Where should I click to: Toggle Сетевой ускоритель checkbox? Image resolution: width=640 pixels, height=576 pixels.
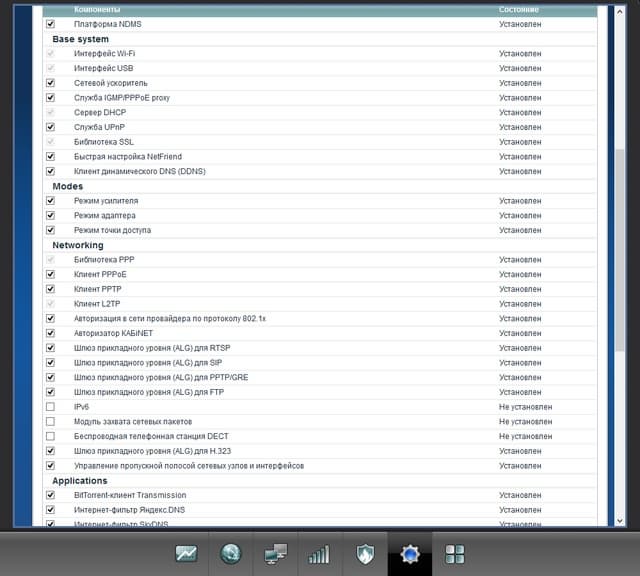click(50, 83)
